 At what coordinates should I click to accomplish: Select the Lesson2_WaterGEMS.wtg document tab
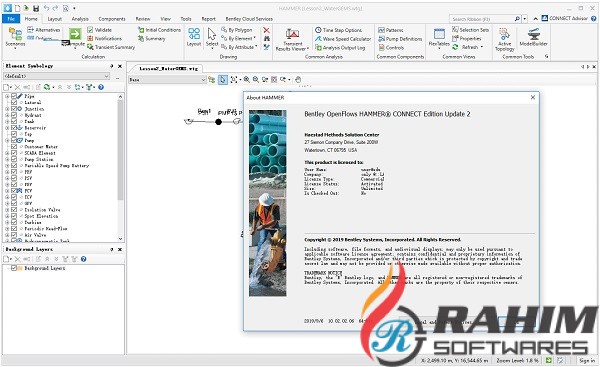click(168, 69)
